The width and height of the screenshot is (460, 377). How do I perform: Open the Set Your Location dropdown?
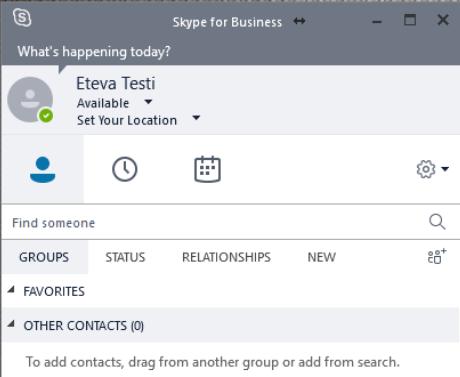(x=196, y=118)
